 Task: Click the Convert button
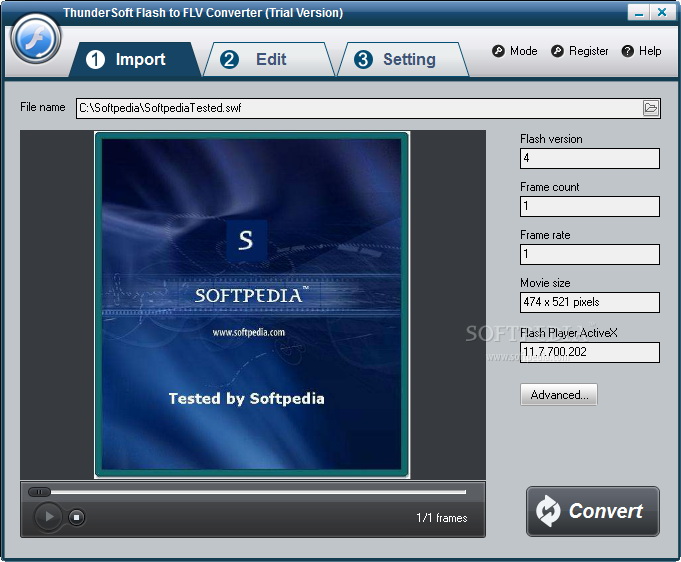[593, 511]
